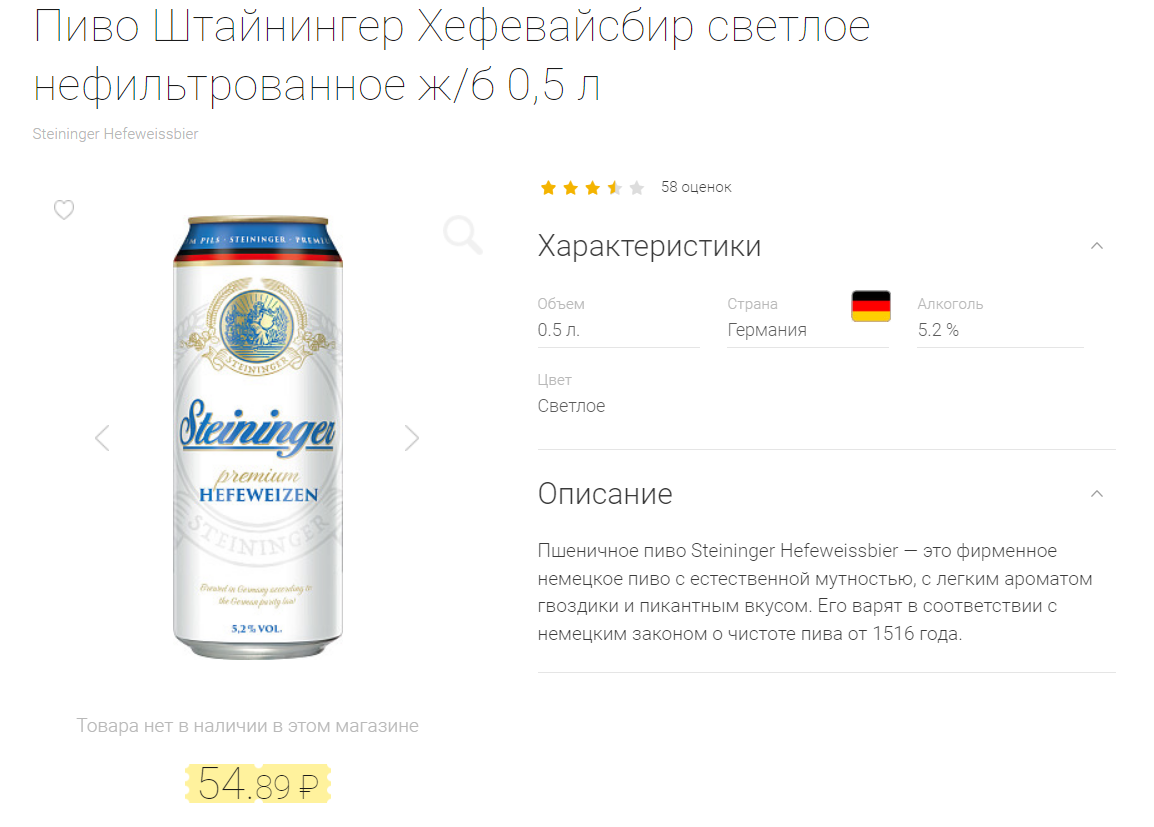1154x827 pixels.
Task: Click the Светлое color value
Action: coord(571,405)
